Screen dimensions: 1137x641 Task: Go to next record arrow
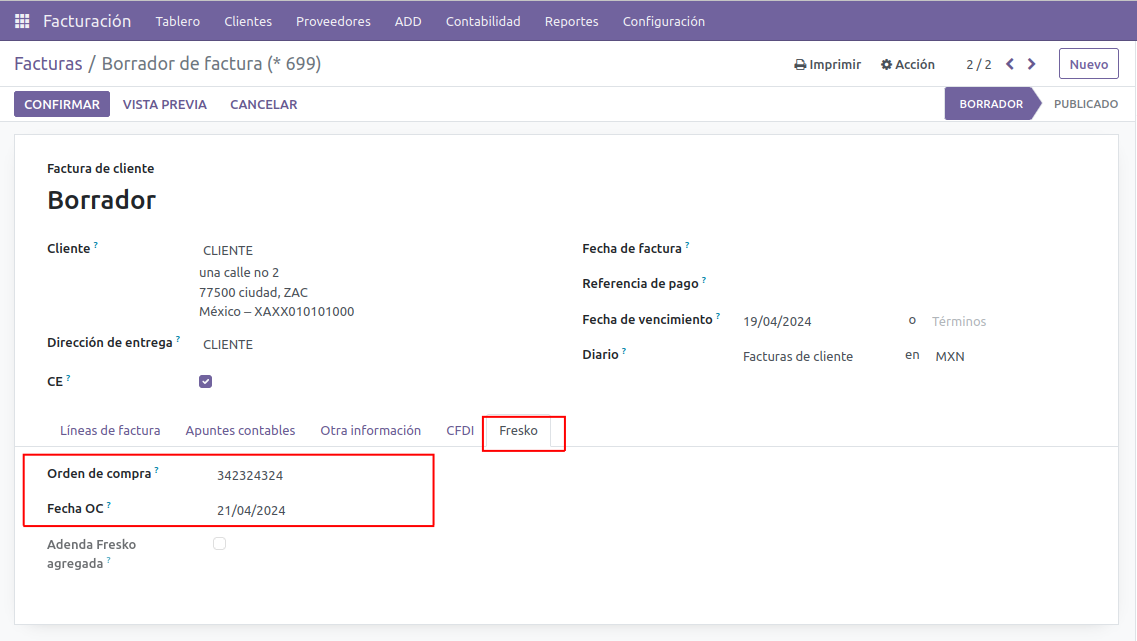(1032, 64)
